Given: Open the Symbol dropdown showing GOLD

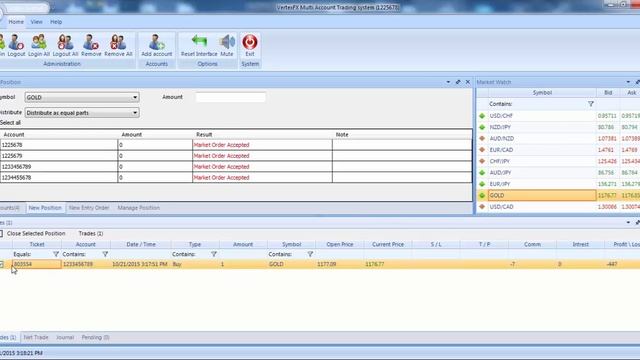Looking at the screenshot, I should coord(82,97).
